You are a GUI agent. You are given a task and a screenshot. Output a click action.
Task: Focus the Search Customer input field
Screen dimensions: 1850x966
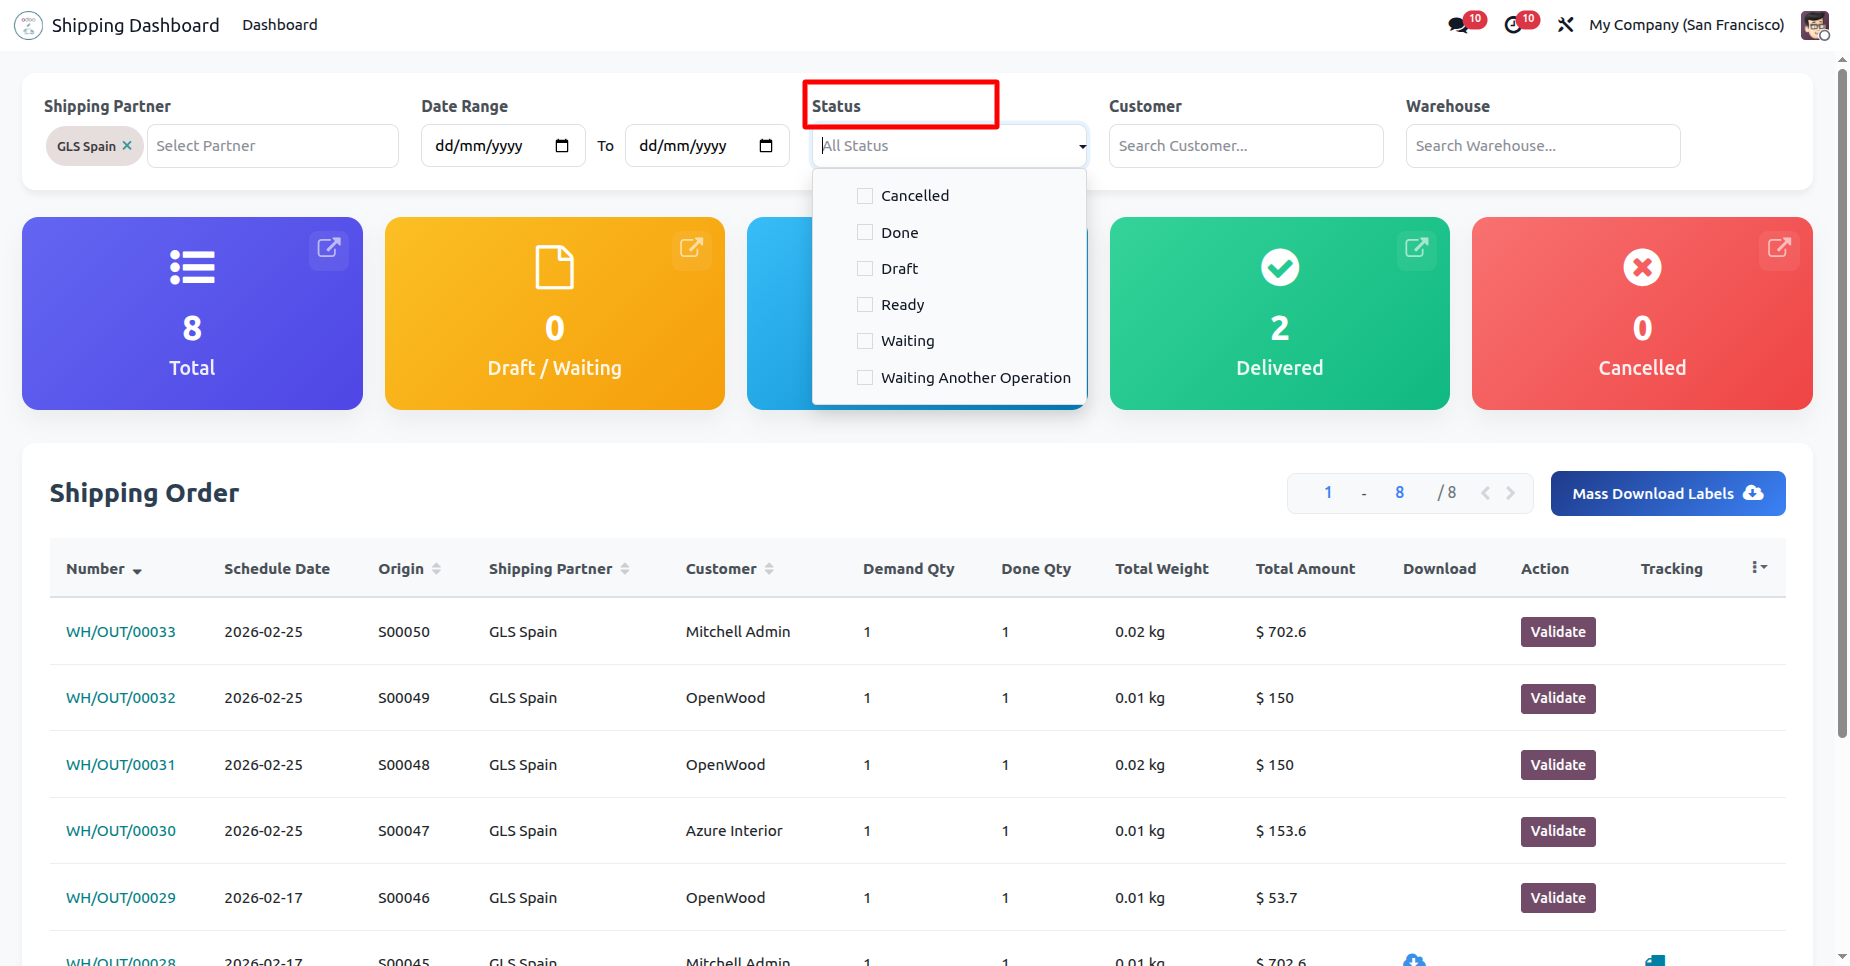(x=1245, y=146)
